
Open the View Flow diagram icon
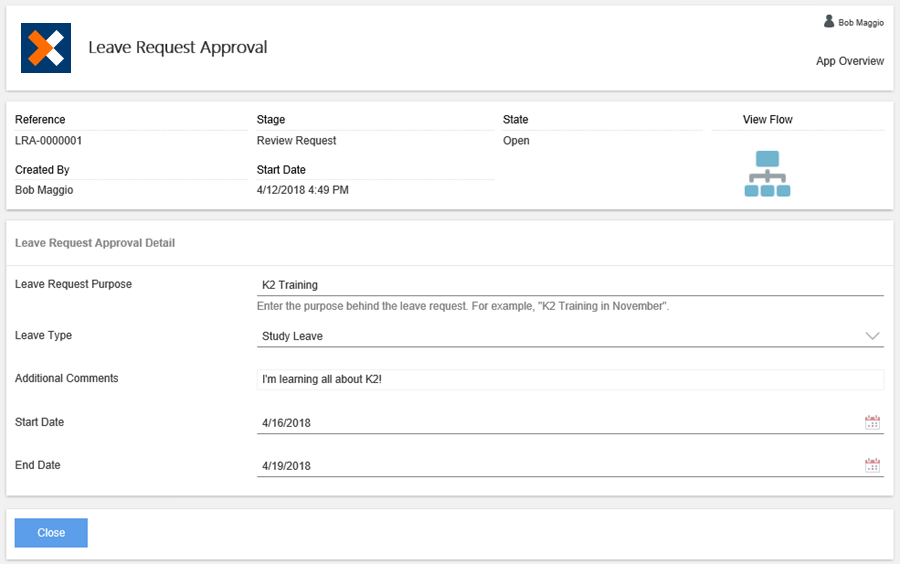coord(767,174)
